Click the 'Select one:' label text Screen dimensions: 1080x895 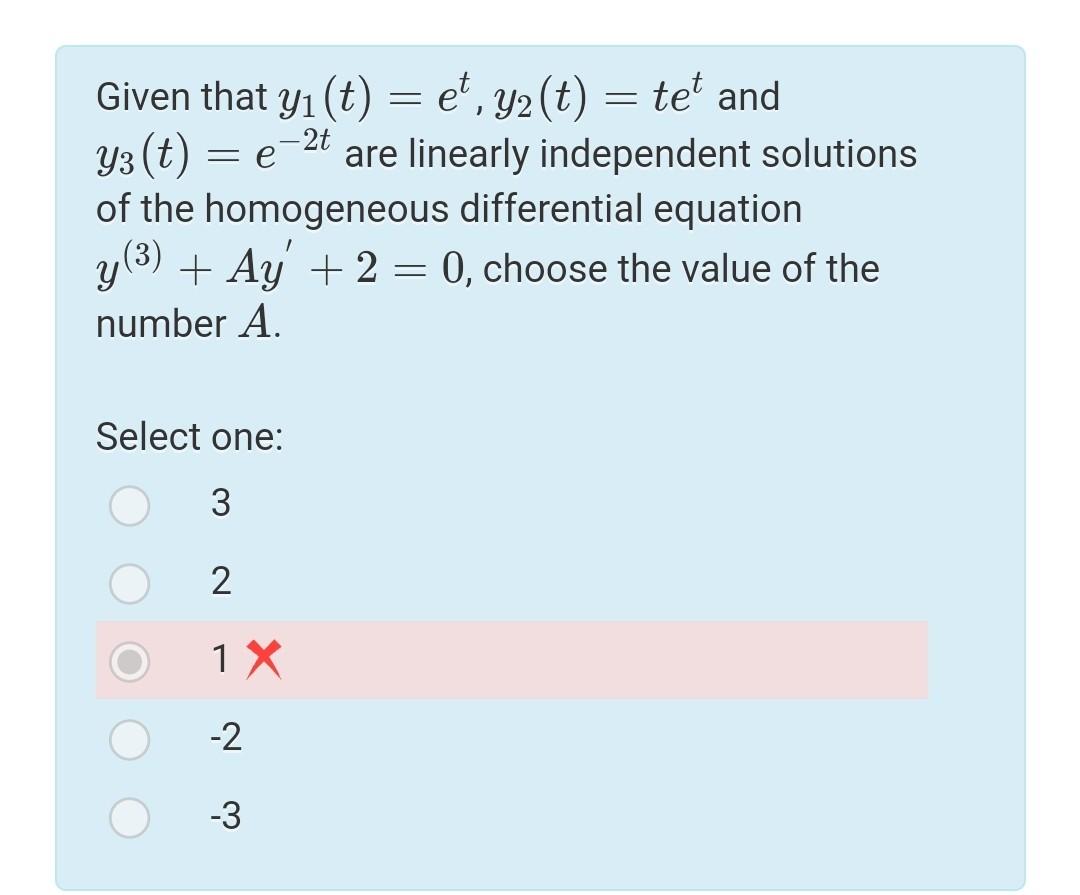pyautogui.click(x=188, y=437)
